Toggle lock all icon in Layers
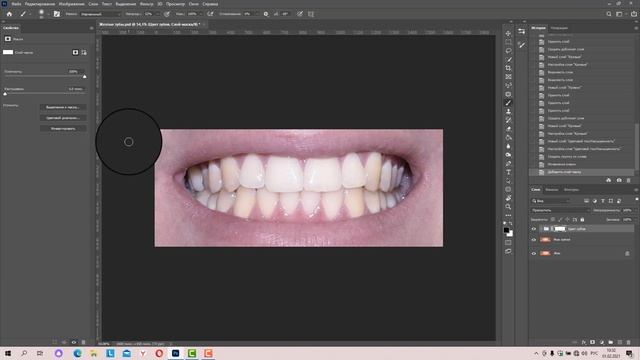The width and height of the screenshot is (640, 360). (x=582, y=220)
